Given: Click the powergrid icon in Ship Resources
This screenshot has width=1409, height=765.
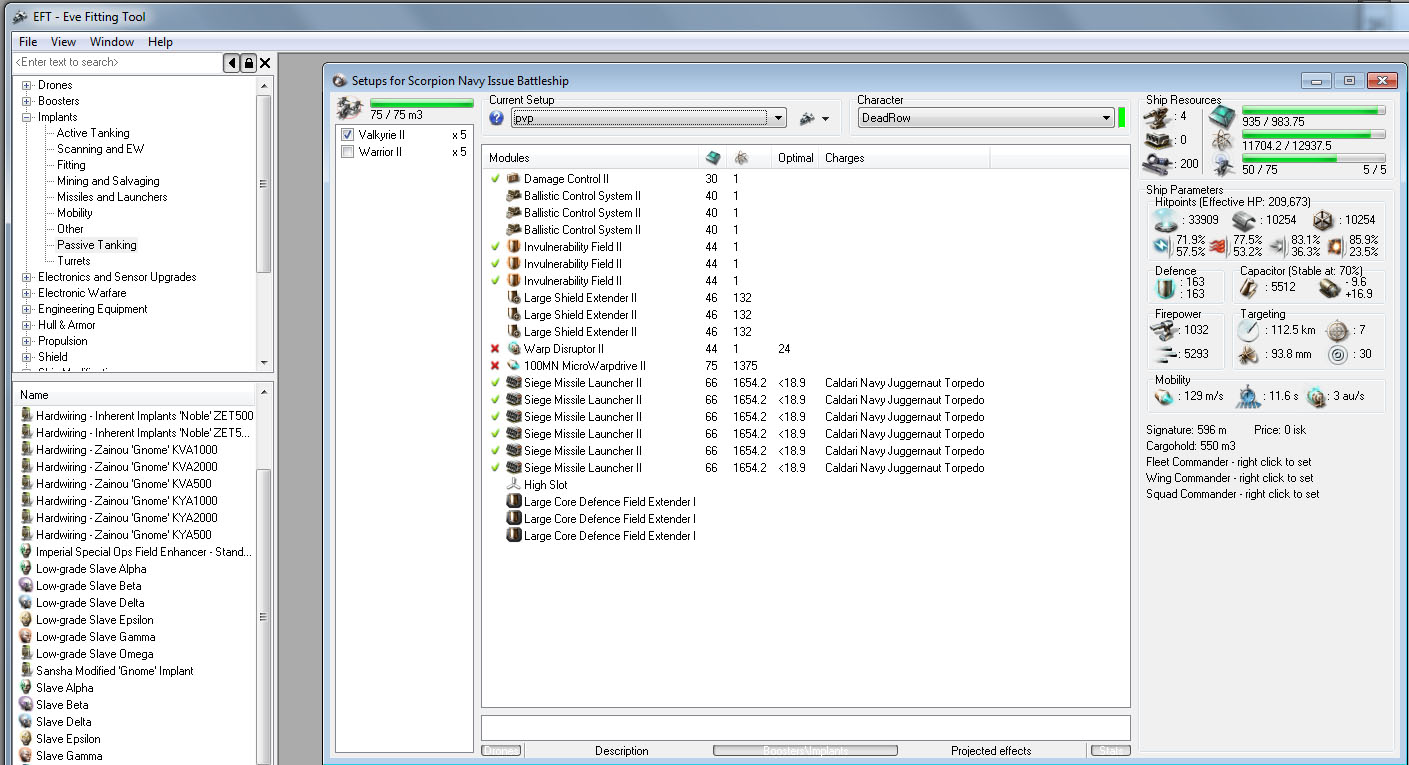Looking at the screenshot, I should (1222, 140).
